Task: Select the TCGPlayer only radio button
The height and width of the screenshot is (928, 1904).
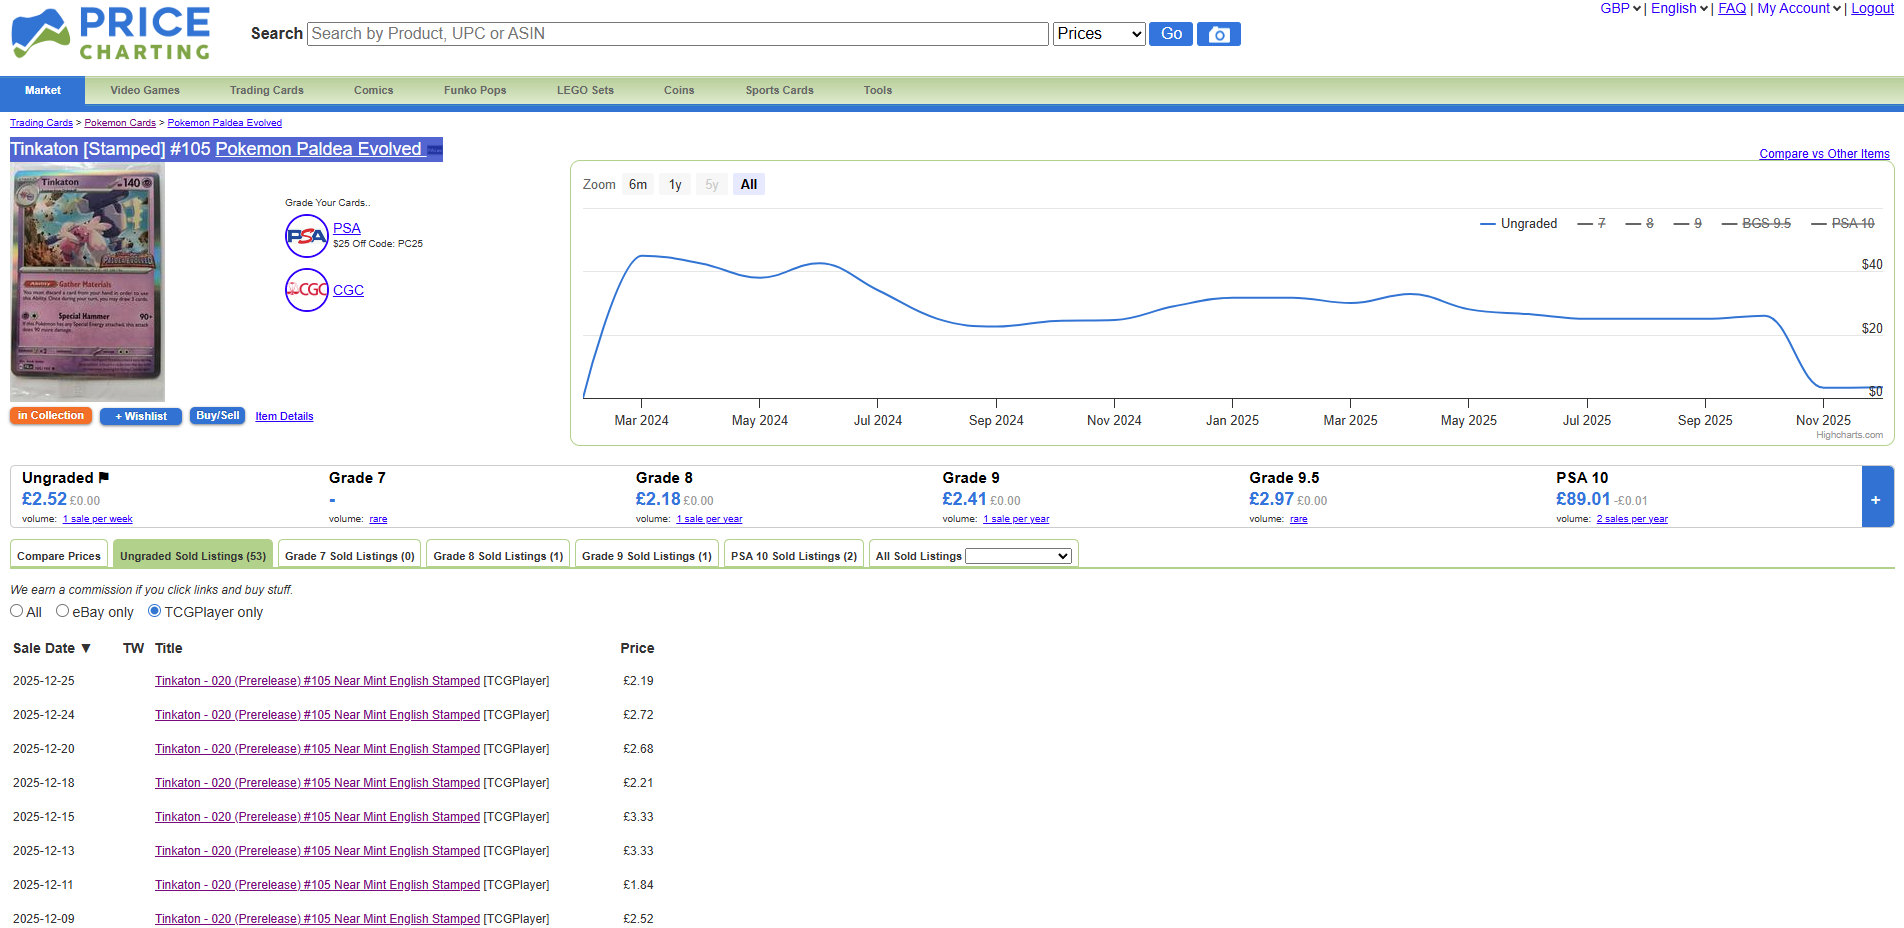Action: (x=155, y=611)
